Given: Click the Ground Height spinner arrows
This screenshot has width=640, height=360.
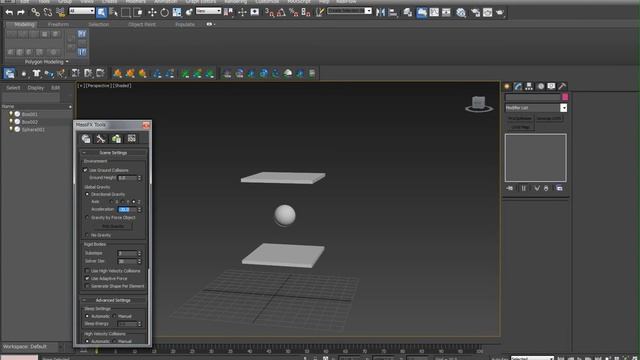Looking at the screenshot, I should coord(140,178).
